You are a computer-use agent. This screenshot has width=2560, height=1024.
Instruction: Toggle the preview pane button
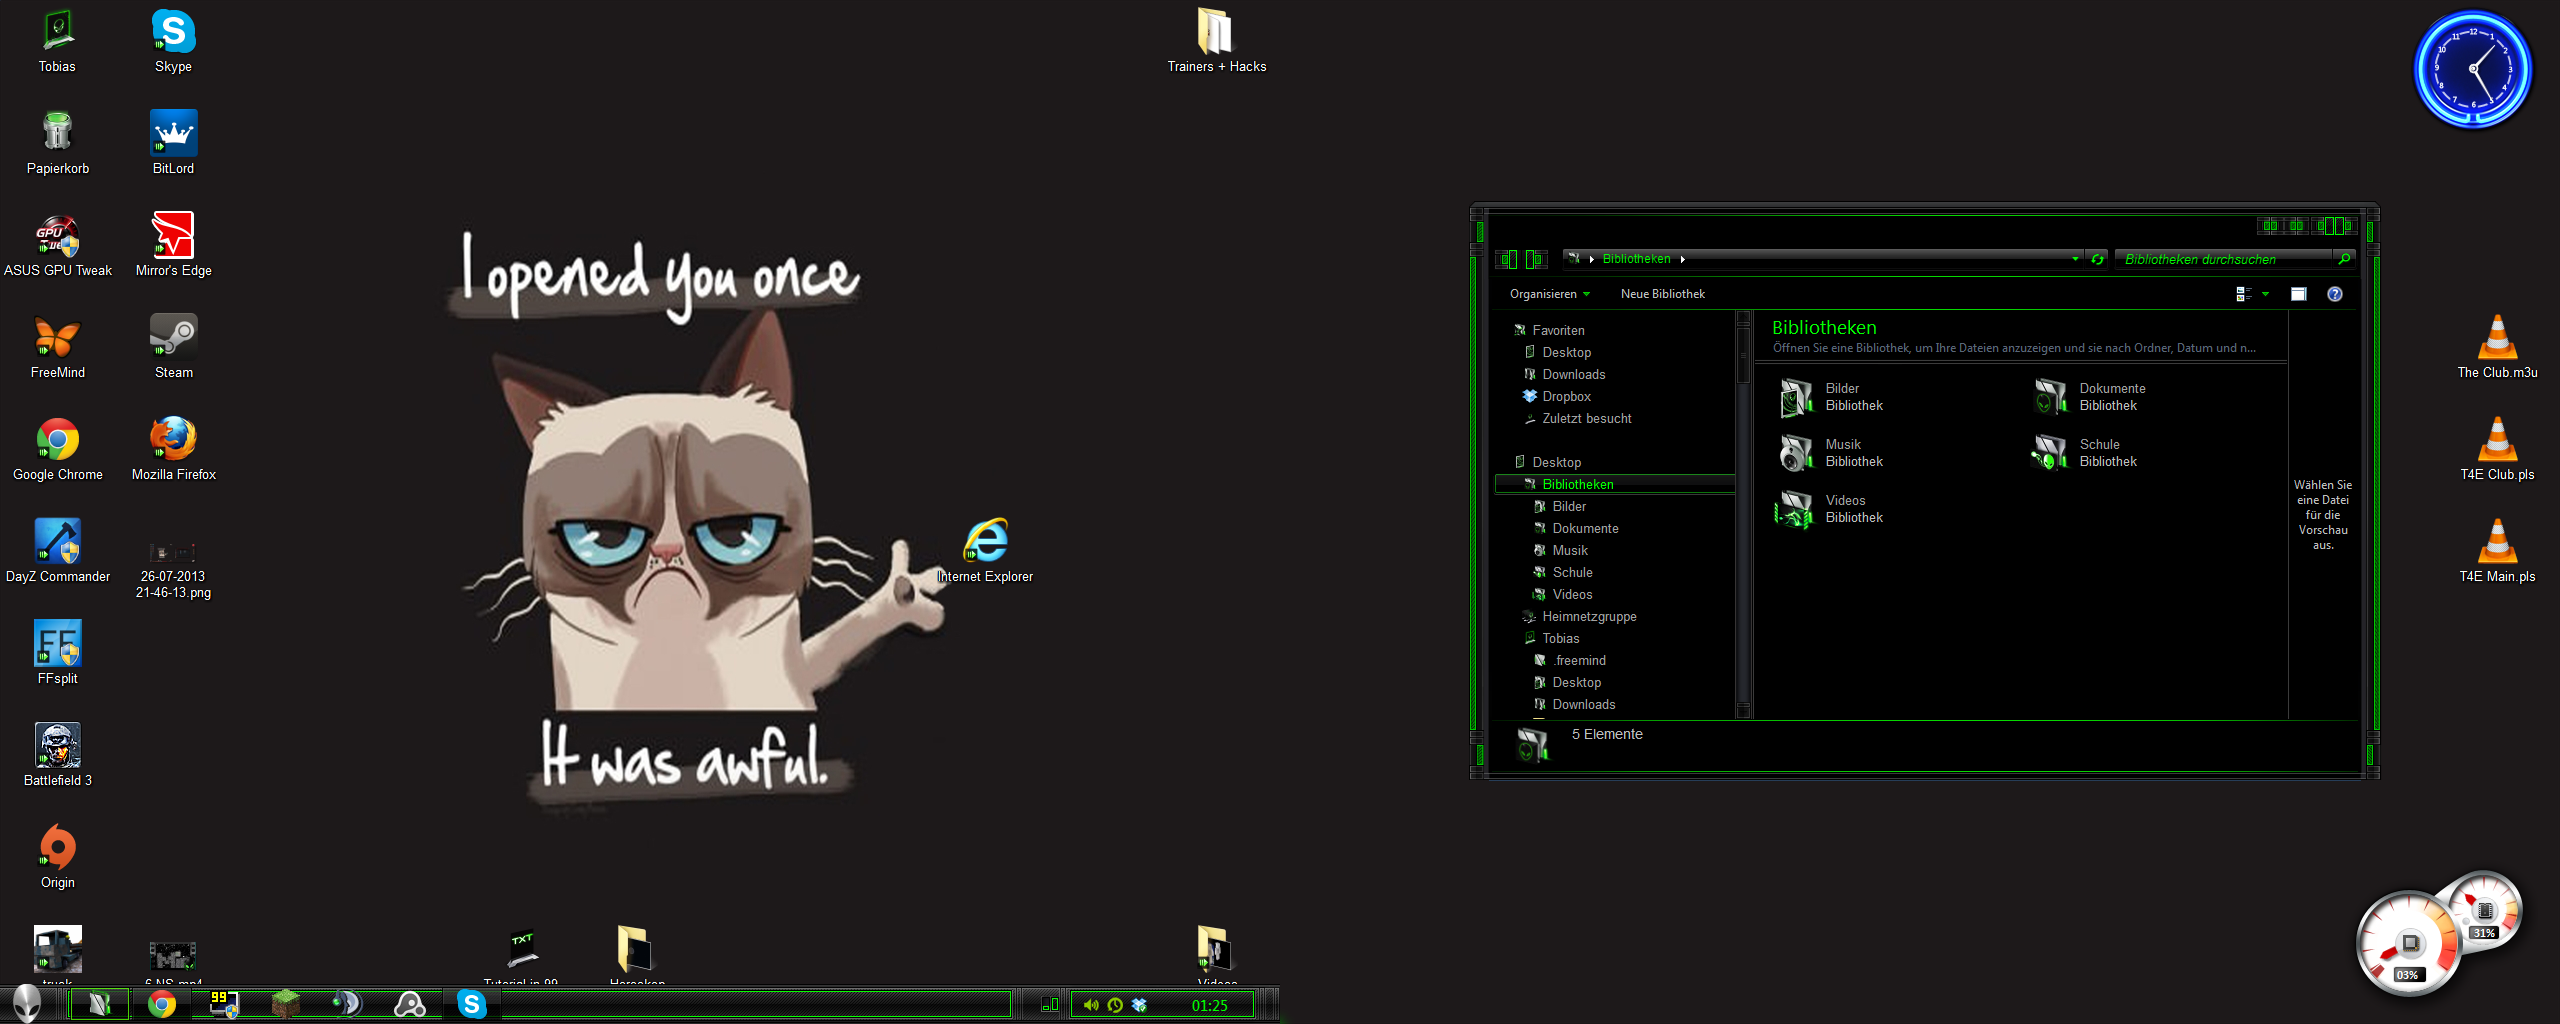[2298, 294]
